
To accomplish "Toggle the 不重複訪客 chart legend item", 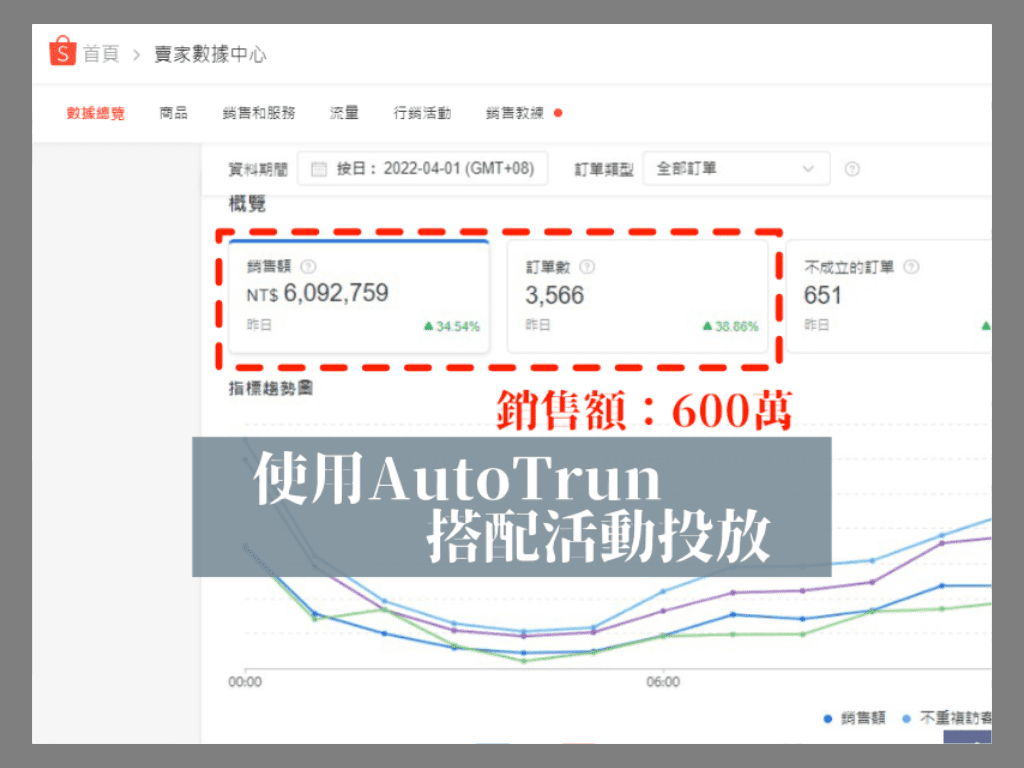I will click(x=946, y=718).
